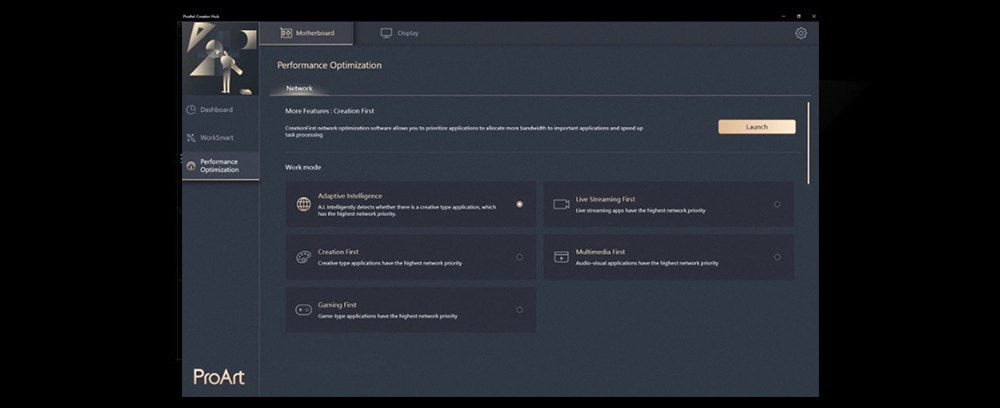Screen dimensions: 1000x408
Task: Click the Adaptive Intelligence globe icon
Action: pos(304,204)
